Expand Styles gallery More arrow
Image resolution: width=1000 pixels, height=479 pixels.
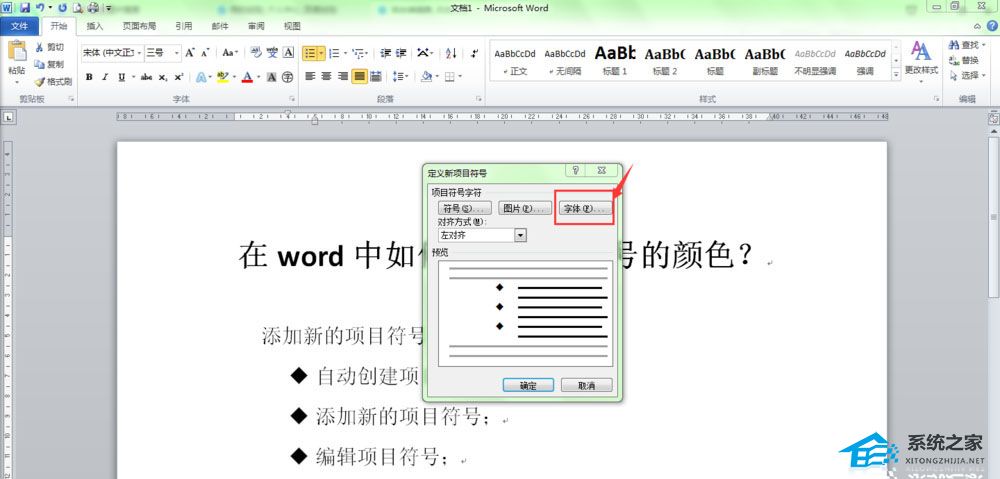tap(896, 75)
